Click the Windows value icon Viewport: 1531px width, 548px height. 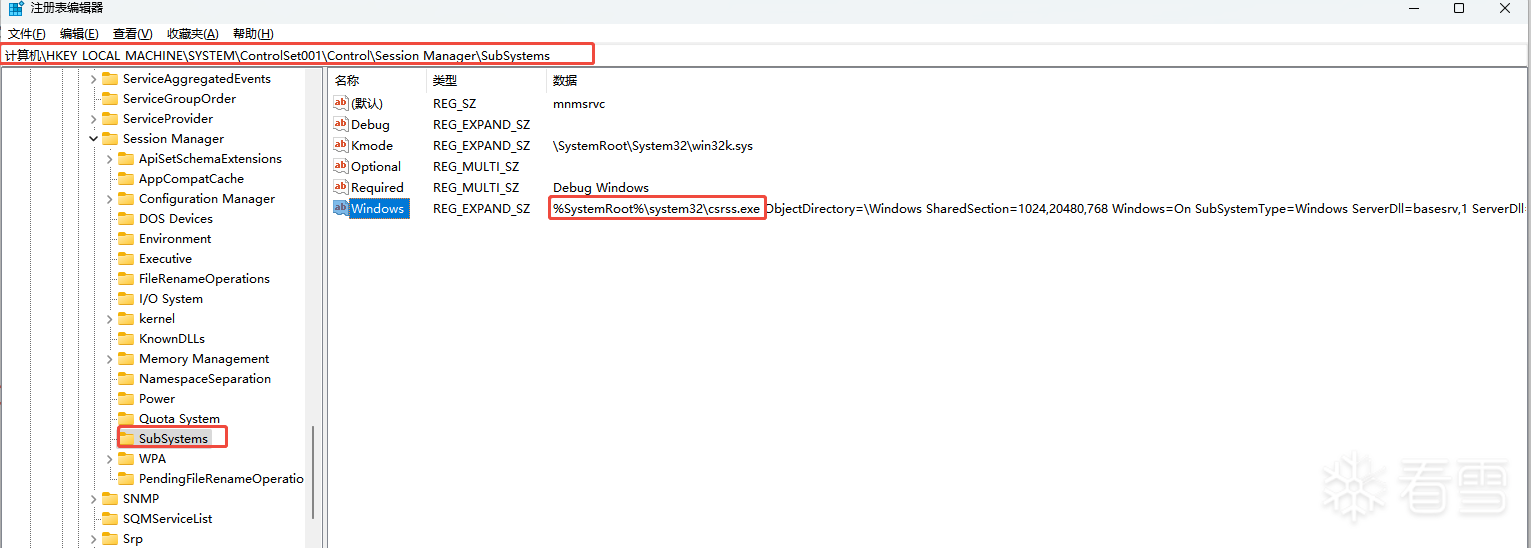point(341,208)
